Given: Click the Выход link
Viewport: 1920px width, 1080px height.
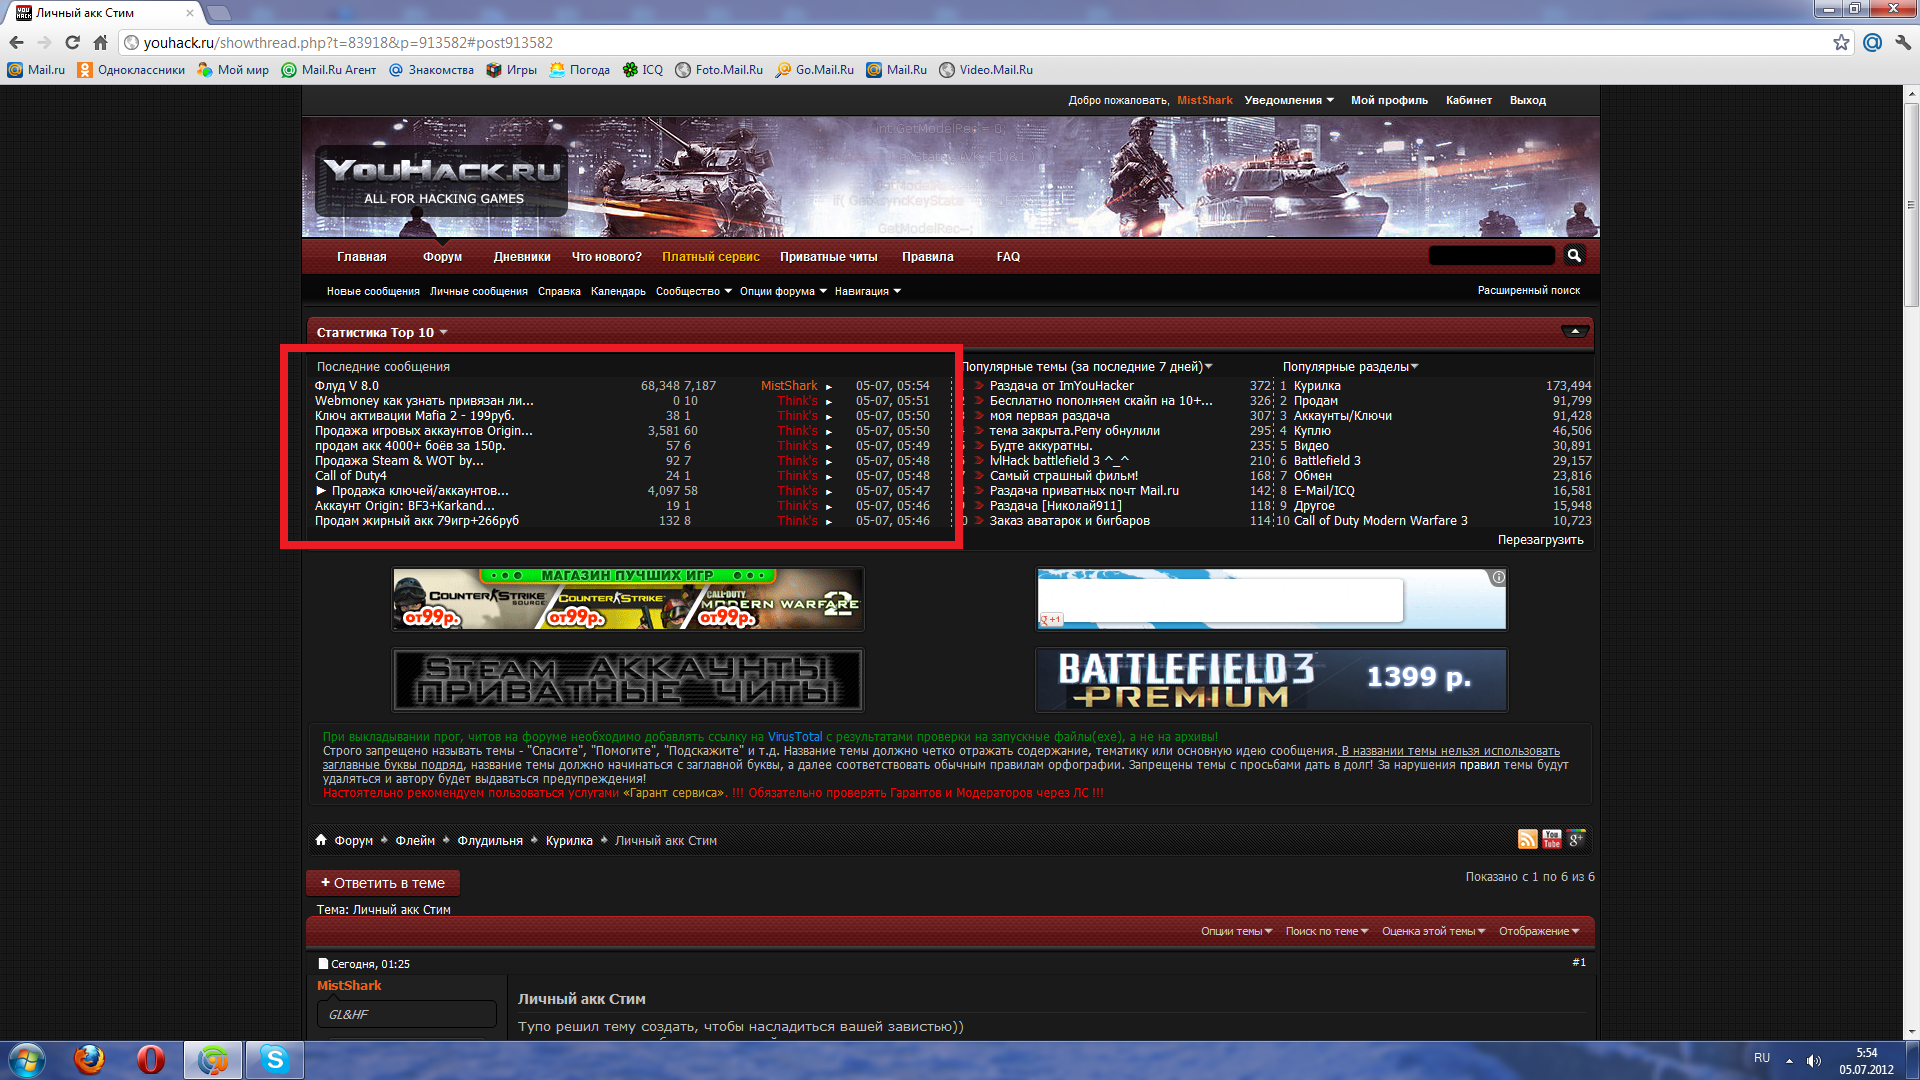Looking at the screenshot, I should [x=1527, y=100].
